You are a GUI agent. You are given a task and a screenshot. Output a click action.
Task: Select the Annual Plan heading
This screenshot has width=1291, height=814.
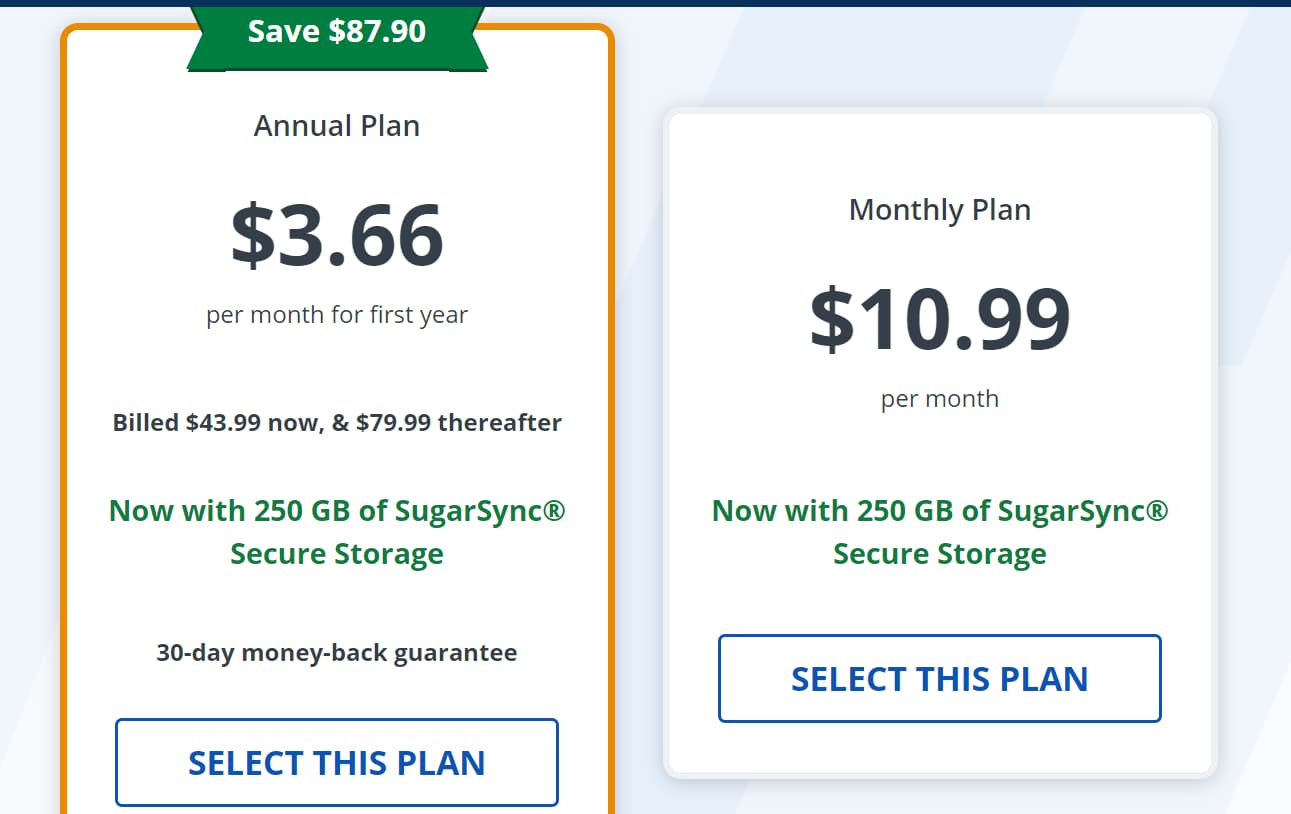pos(337,126)
